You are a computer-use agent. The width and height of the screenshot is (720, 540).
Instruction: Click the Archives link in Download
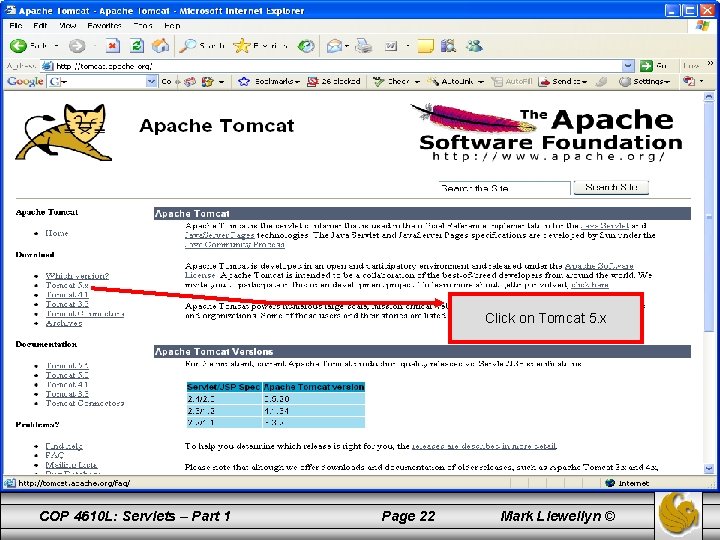(x=64, y=323)
